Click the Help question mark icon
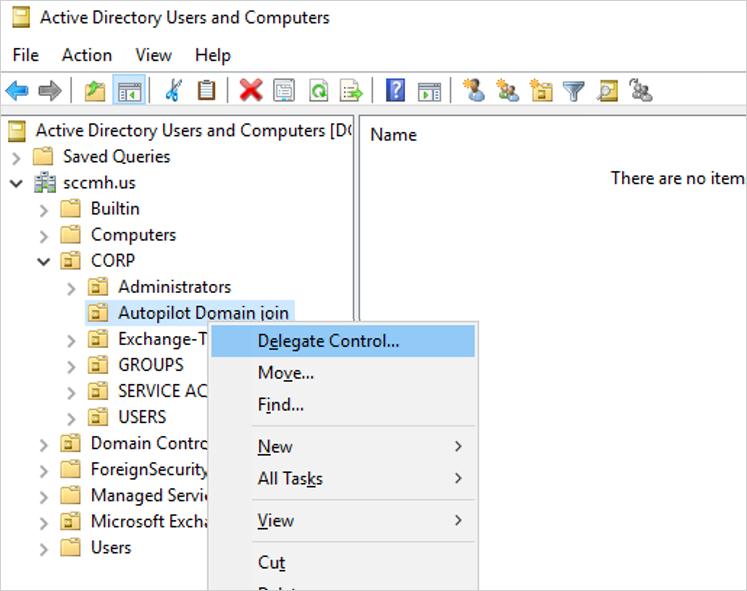 [395, 90]
